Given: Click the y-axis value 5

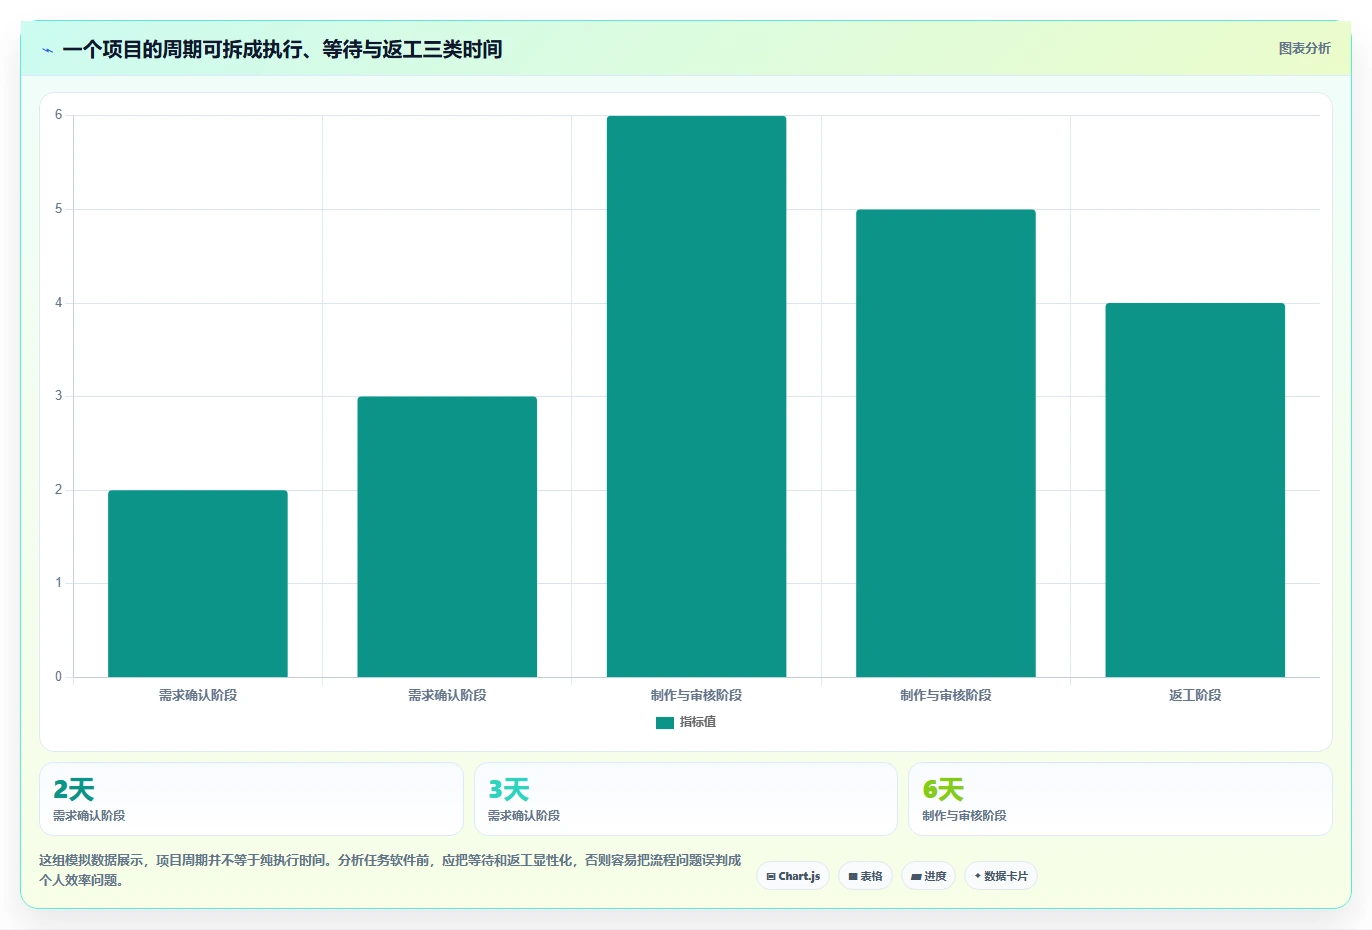Looking at the screenshot, I should [x=58, y=209].
